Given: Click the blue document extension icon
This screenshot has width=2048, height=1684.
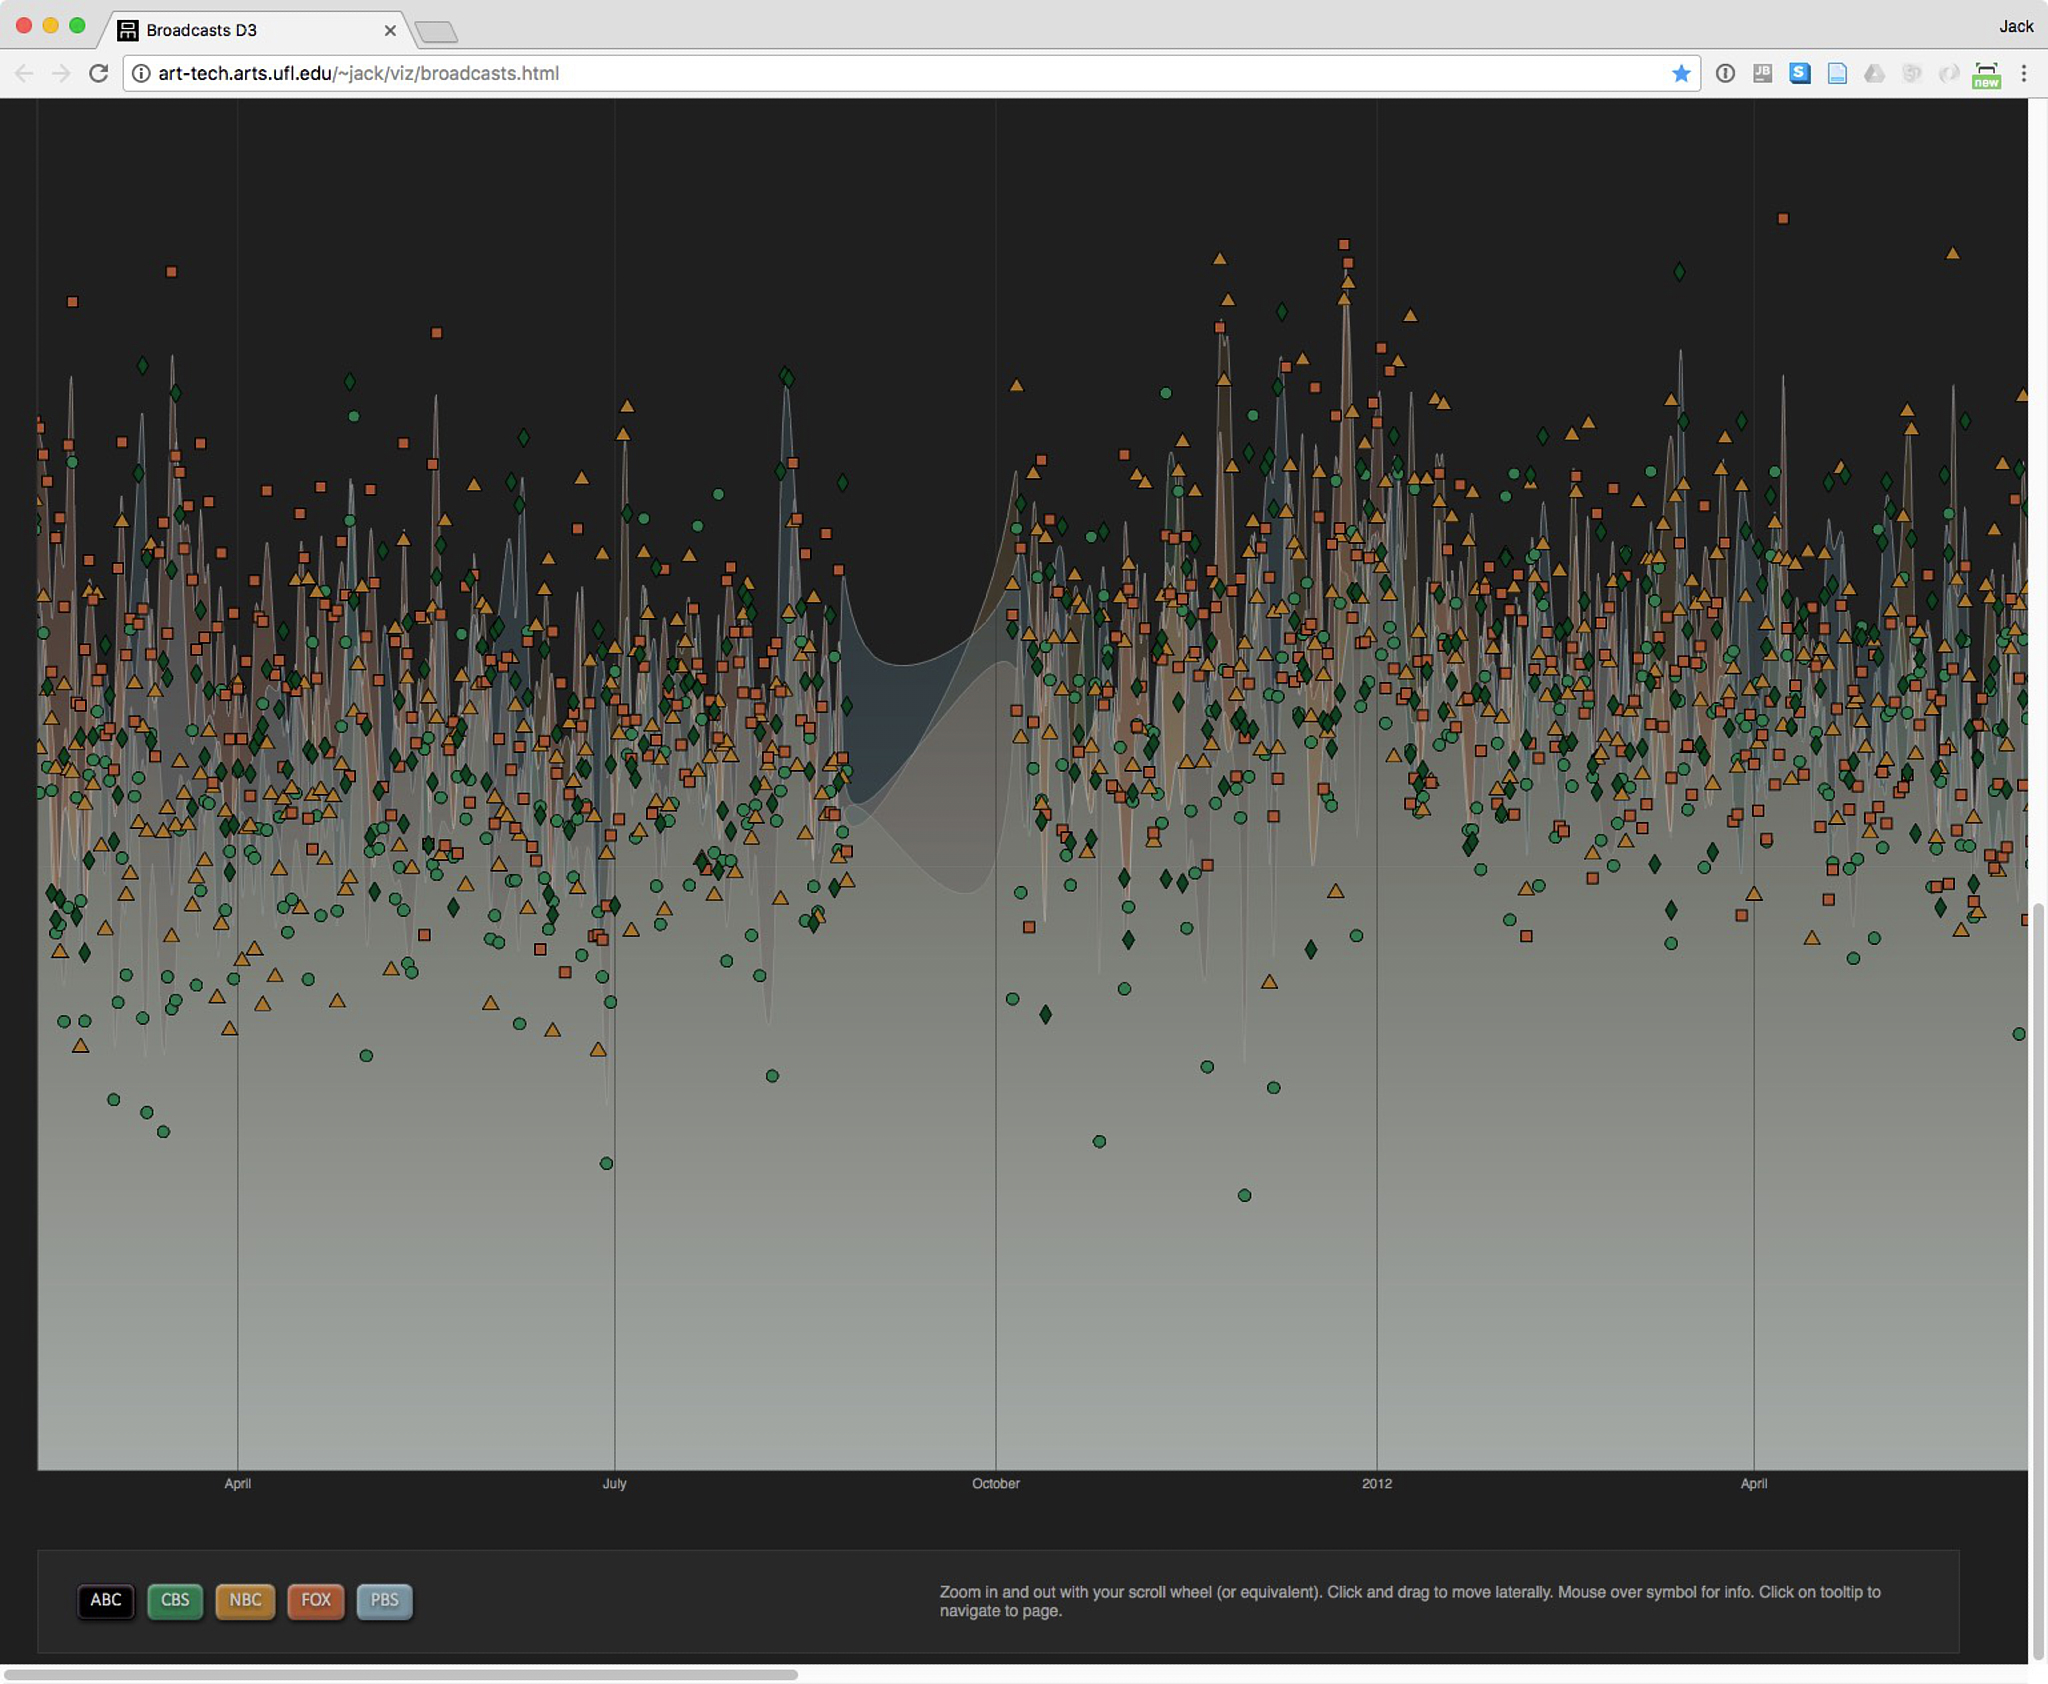Looking at the screenshot, I should 1837,73.
